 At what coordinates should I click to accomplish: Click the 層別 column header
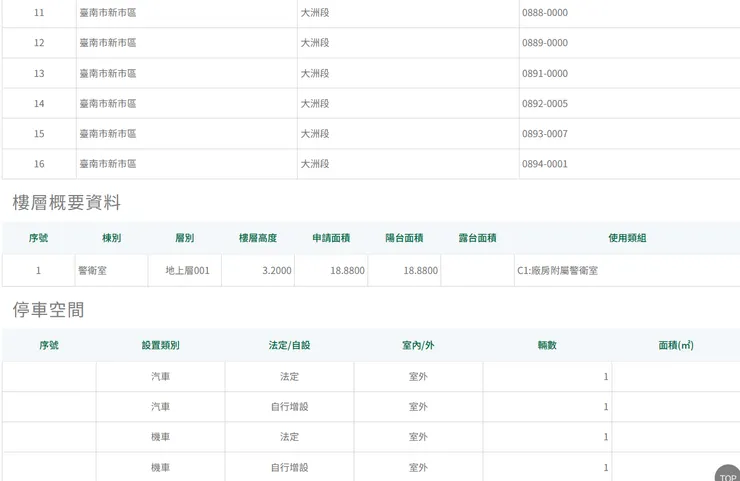coord(185,238)
